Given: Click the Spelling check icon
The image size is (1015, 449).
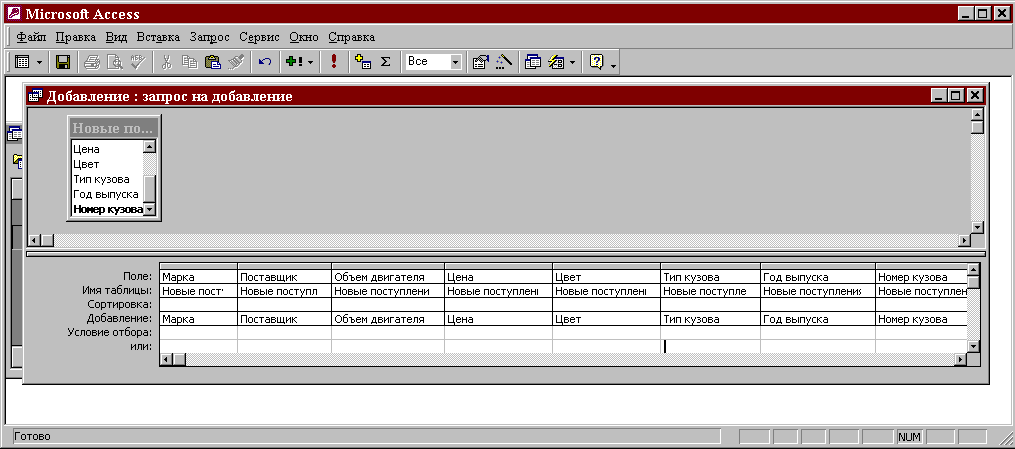Looking at the screenshot, I should (x=138, y=62).
